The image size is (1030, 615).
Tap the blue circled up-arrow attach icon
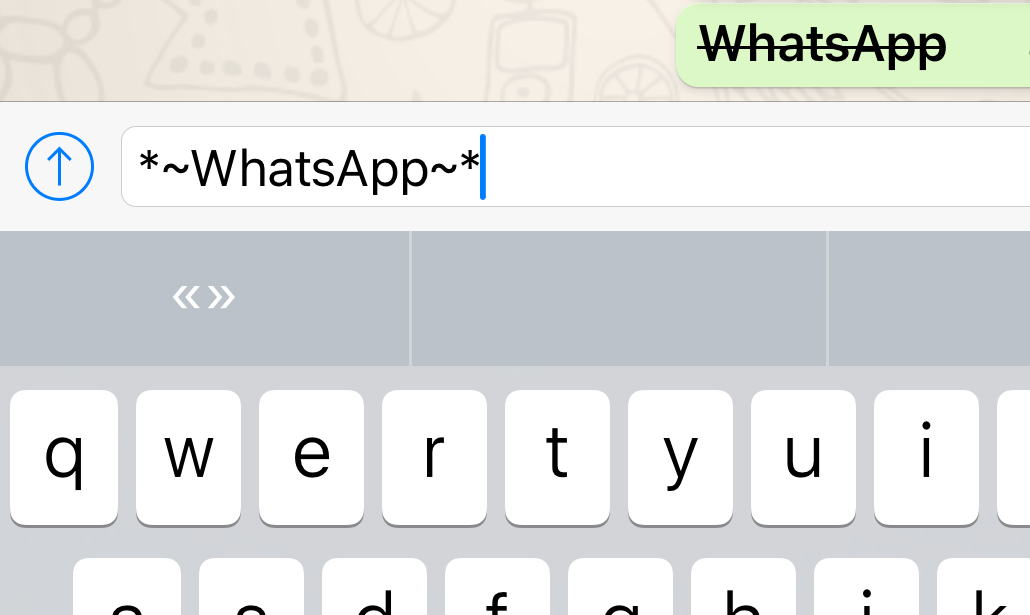point(59,166)
